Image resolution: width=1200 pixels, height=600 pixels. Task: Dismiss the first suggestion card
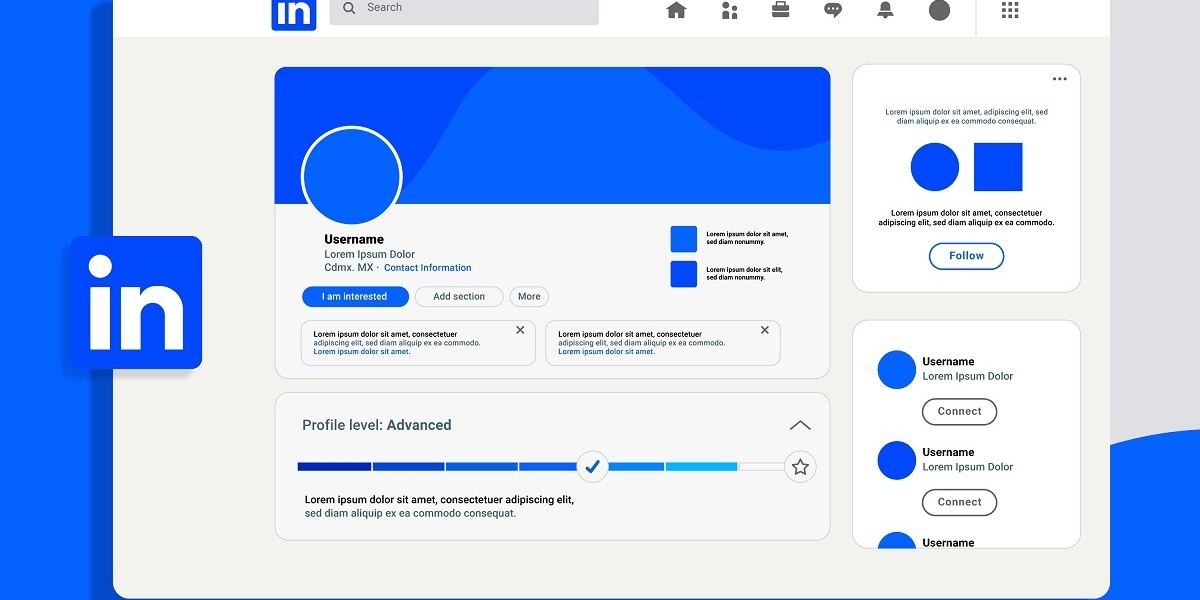520,330
